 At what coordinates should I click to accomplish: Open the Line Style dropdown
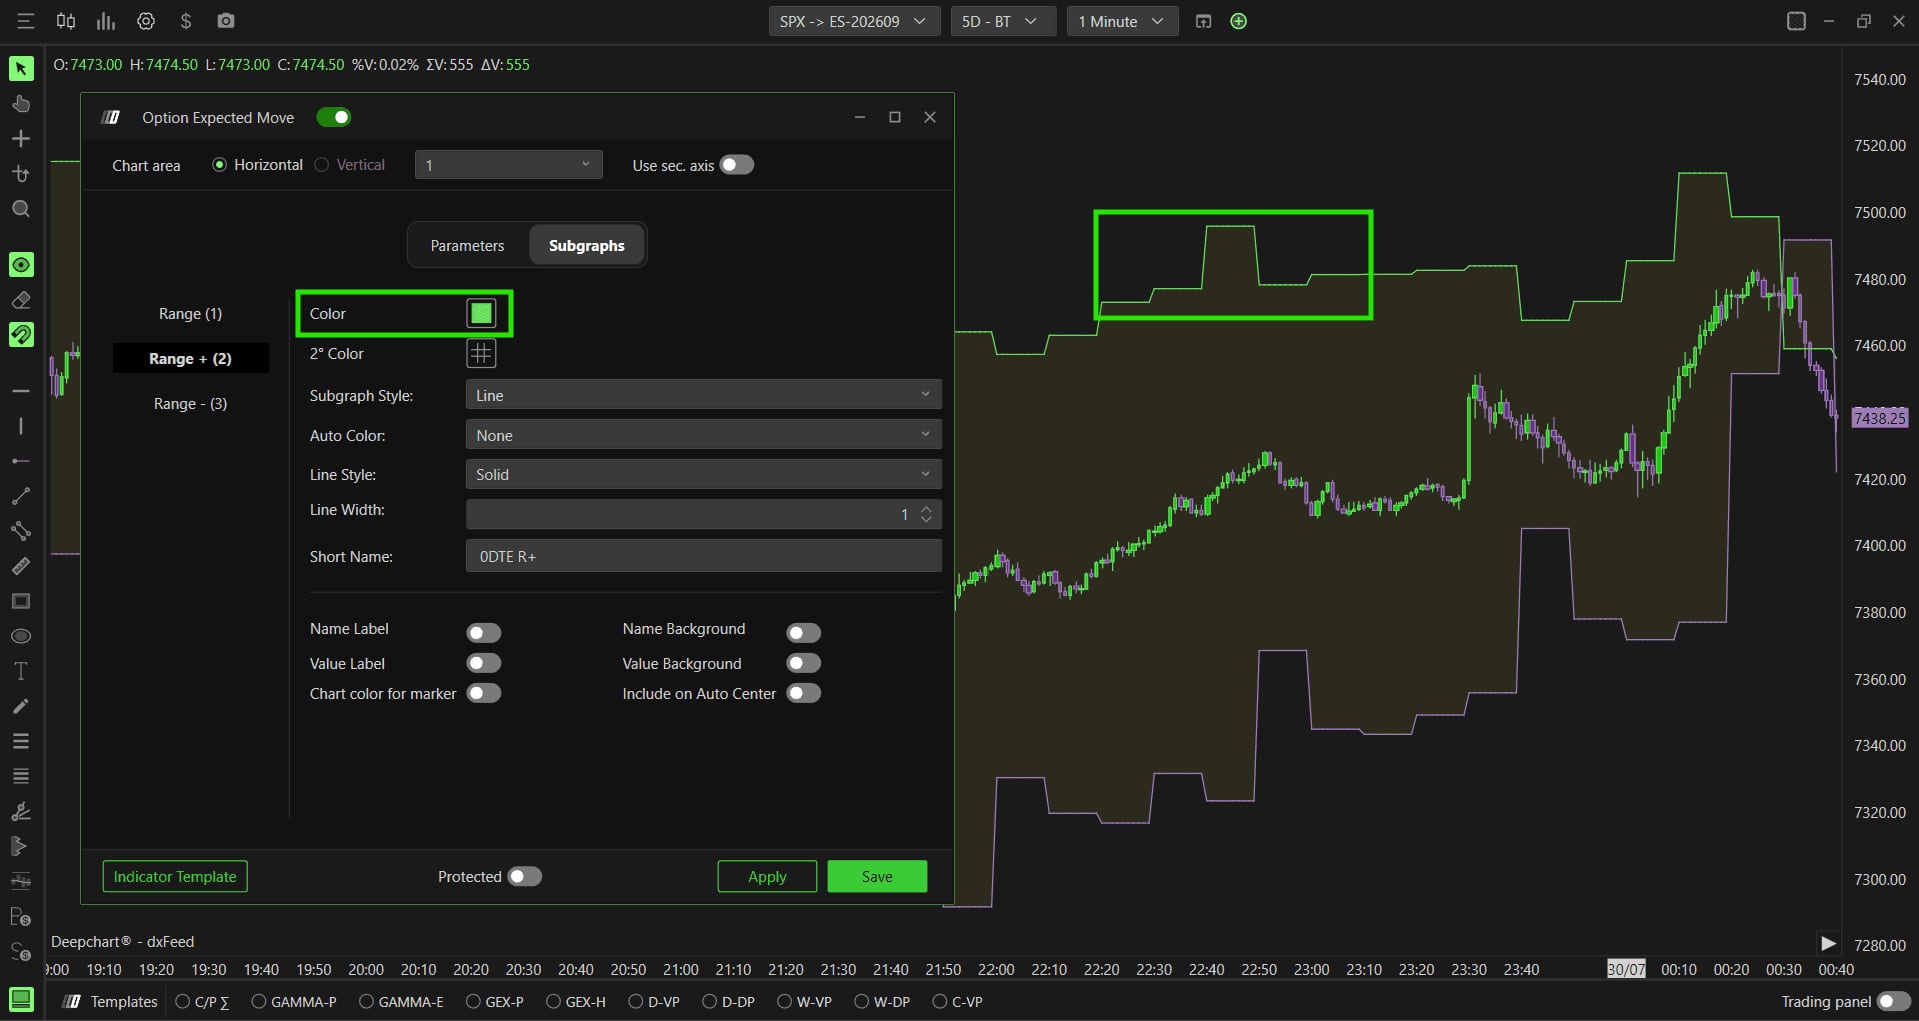coord(704,474)
